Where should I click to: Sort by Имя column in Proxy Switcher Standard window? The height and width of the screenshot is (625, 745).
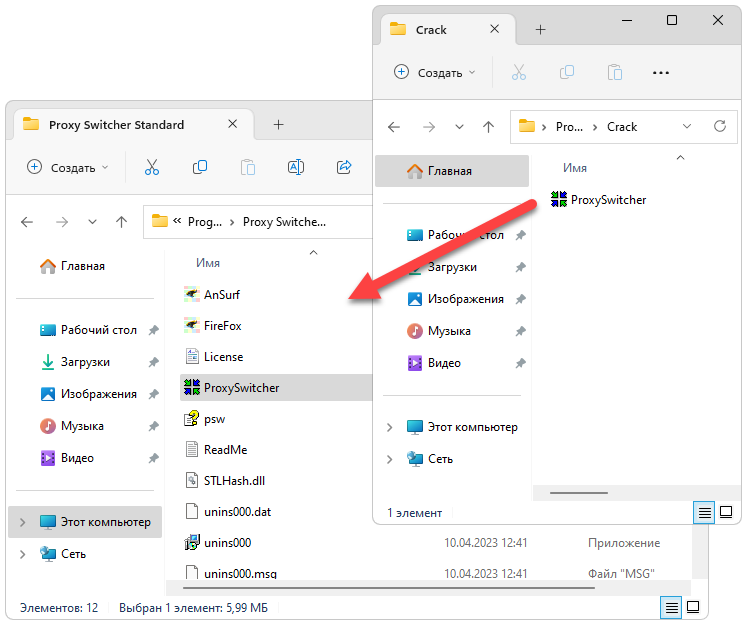[x=208, y=263]
